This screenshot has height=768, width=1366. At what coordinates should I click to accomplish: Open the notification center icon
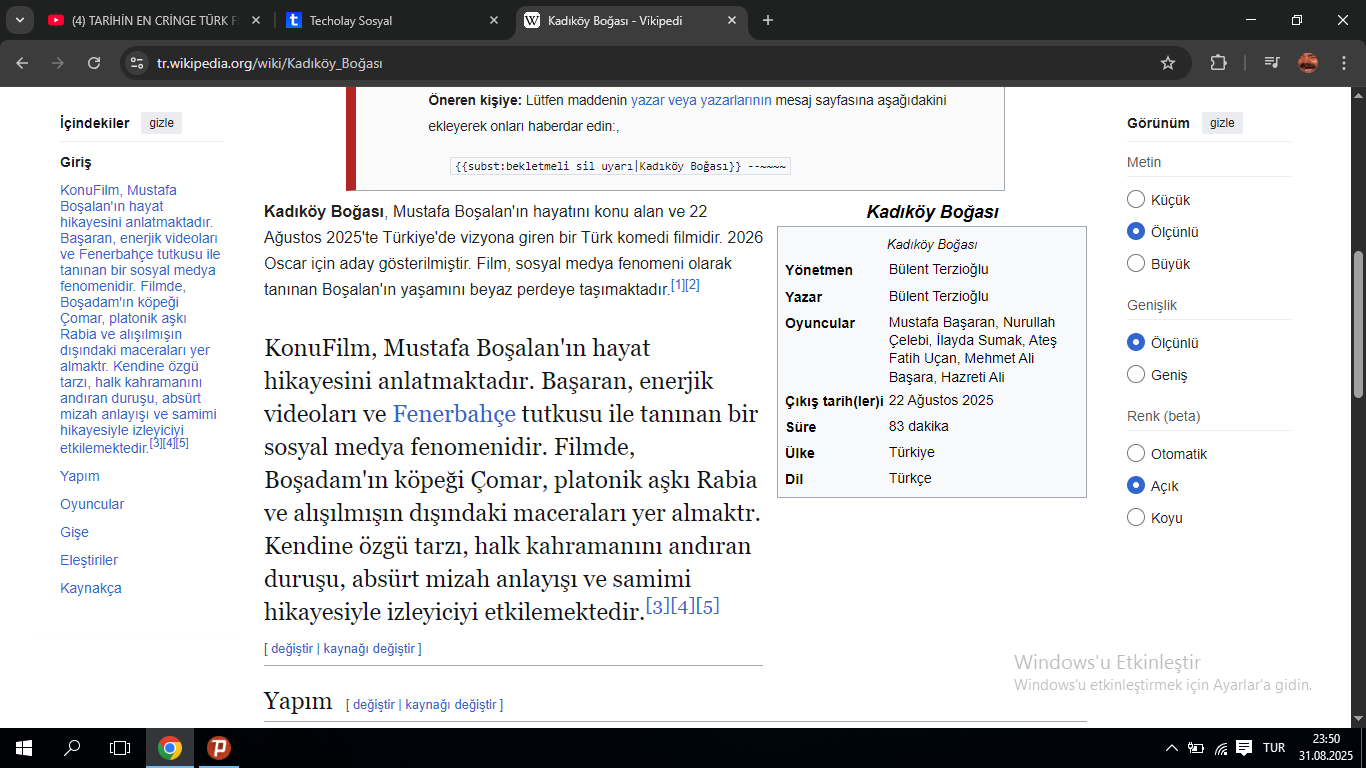pyautogui.click(x=1244, y=748)
